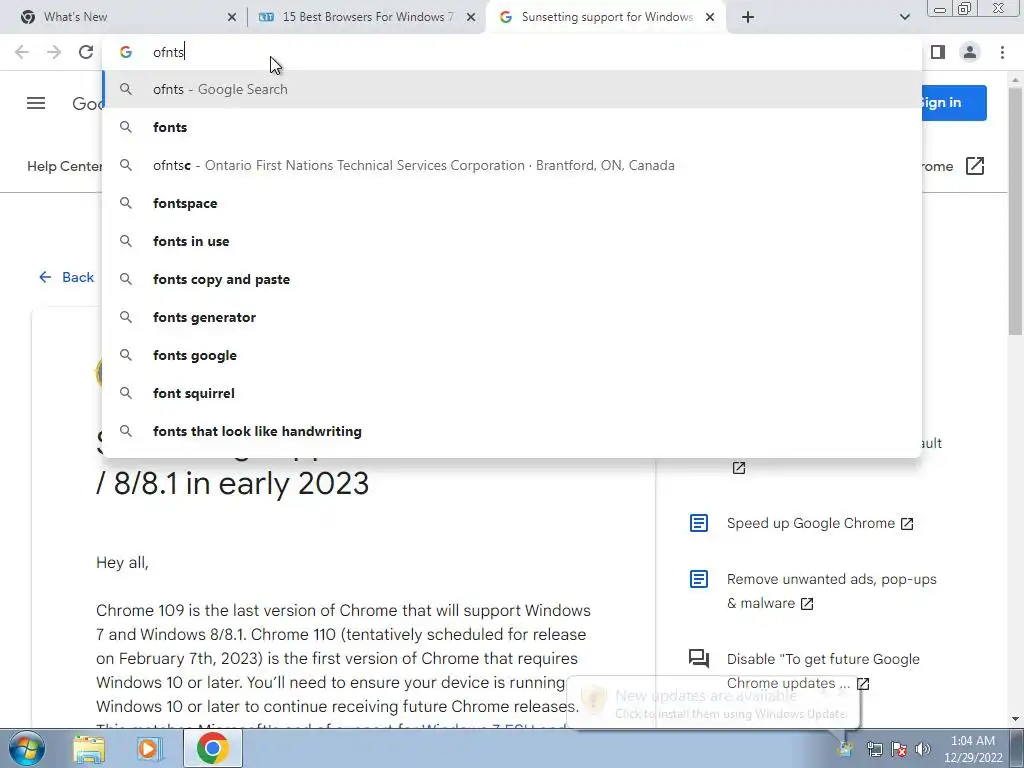Click the network tray icon

click(x=874, y=749)
